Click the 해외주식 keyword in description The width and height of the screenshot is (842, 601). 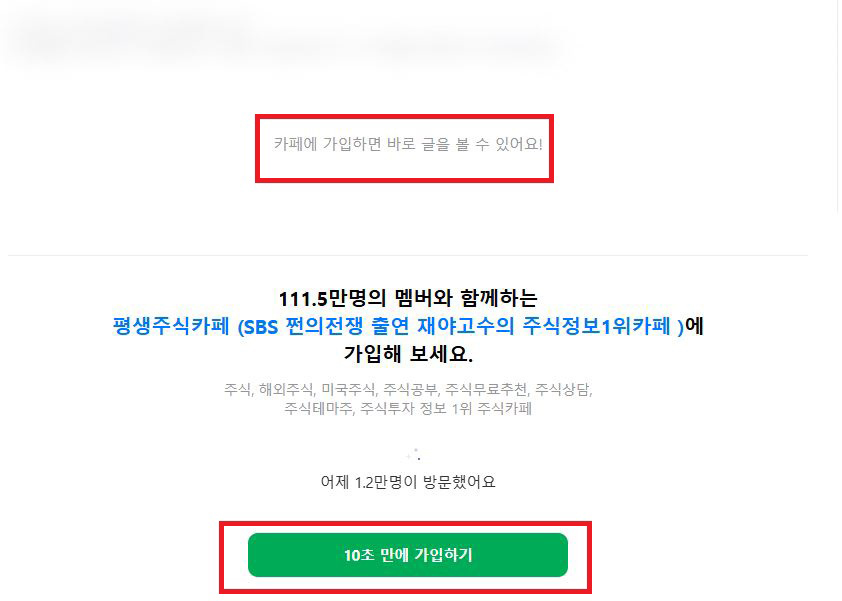click(x=287, y=389)
